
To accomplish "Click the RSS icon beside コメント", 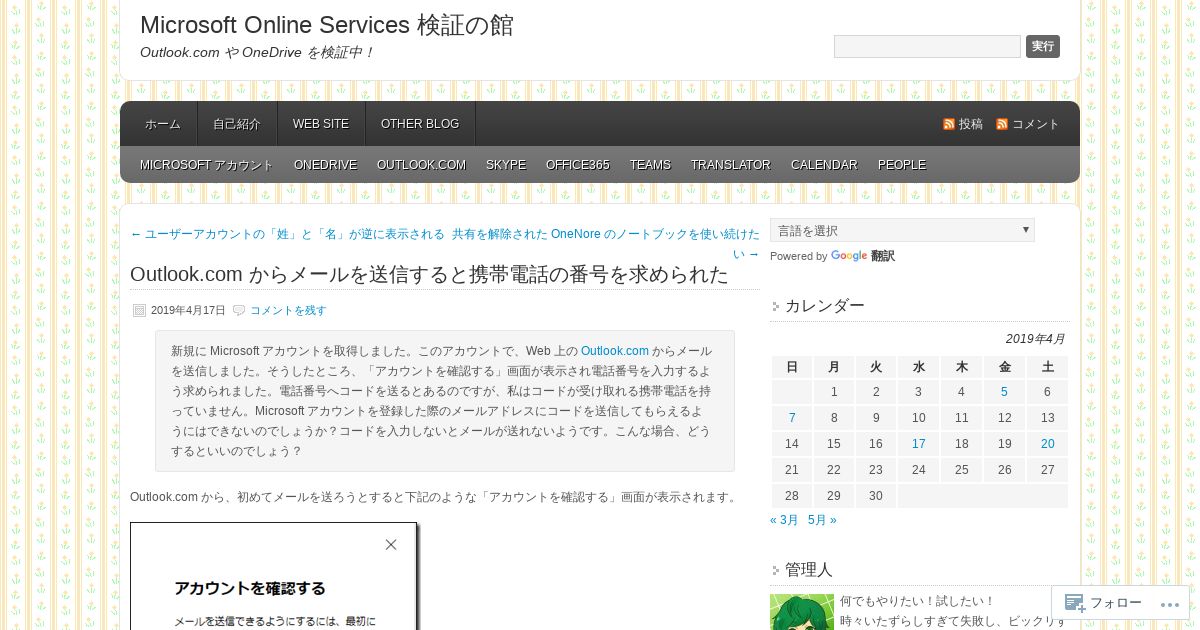I will [1002, 124].
